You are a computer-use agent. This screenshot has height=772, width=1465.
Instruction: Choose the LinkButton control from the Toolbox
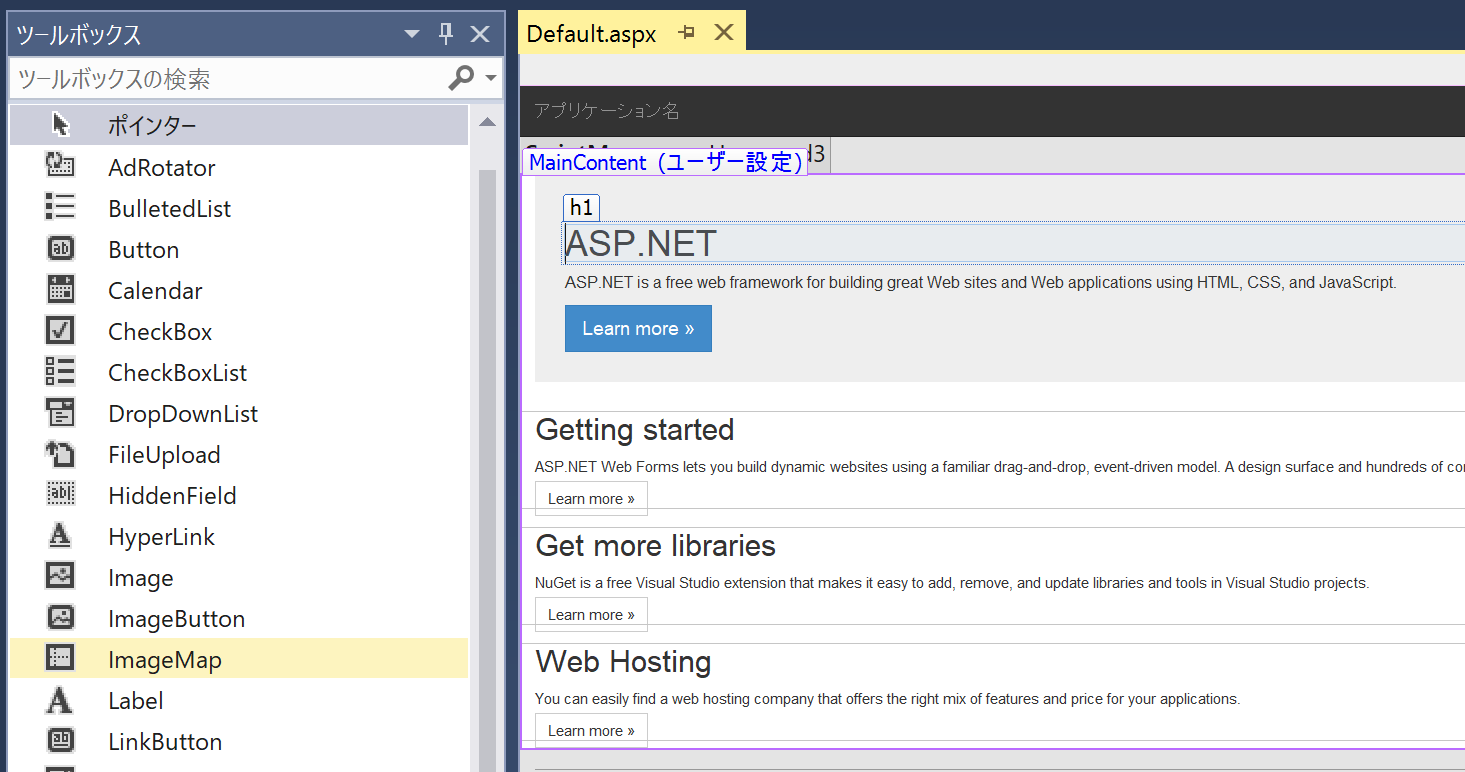[x=164, y=741]
